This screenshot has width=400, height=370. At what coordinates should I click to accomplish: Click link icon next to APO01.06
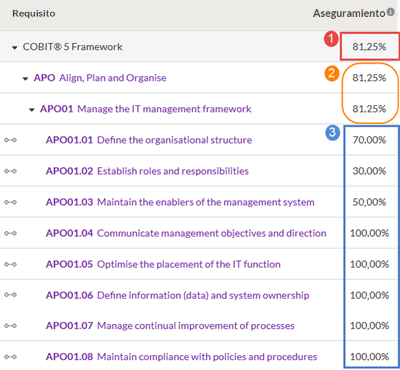click(x=10, y=295)
